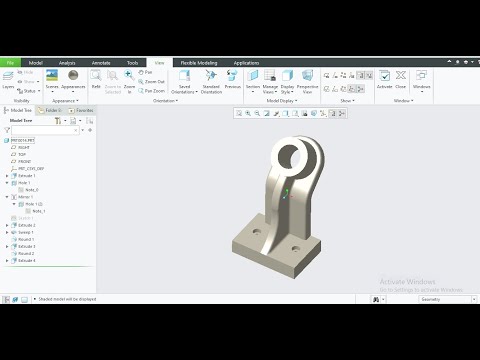Toggle point display in Show group

(343, 76)
